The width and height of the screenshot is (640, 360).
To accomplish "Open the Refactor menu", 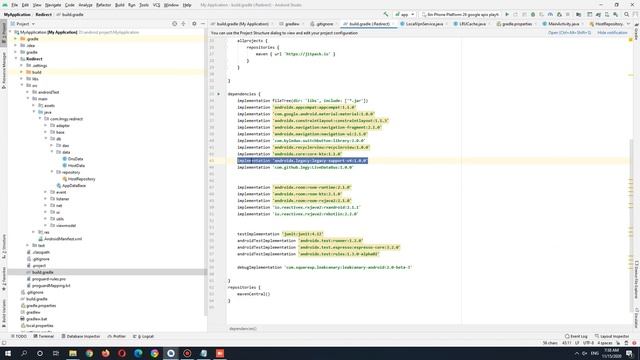I will [x=103, y=5].
